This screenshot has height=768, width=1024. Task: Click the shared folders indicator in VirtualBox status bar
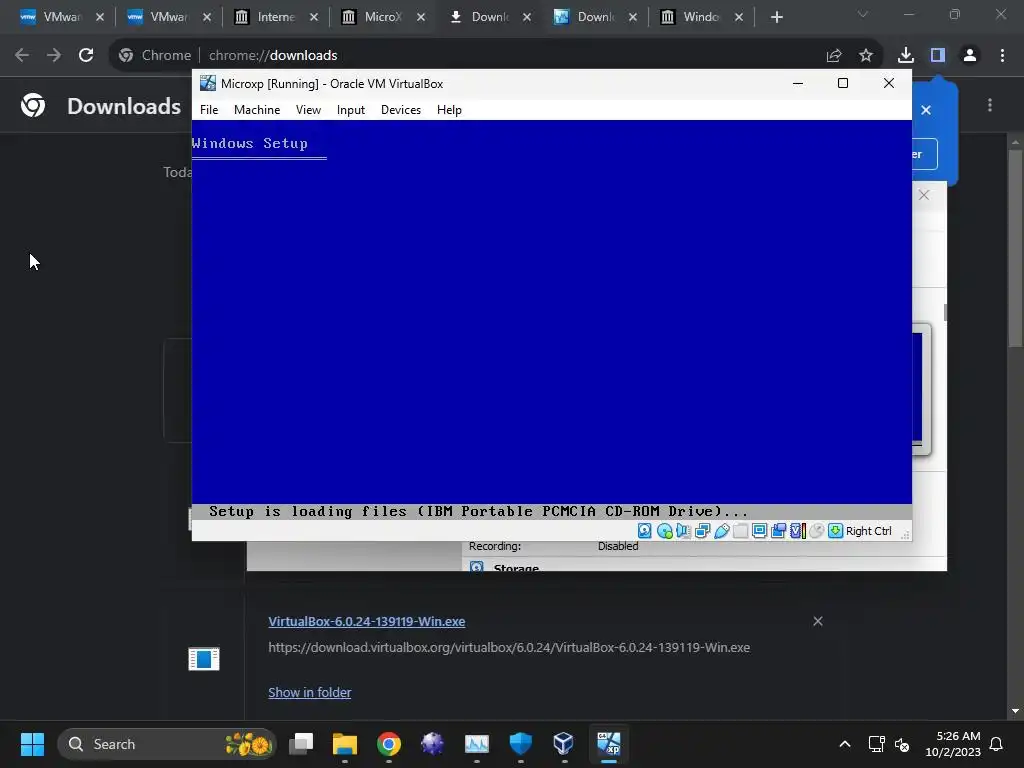[x=740, y=531]
